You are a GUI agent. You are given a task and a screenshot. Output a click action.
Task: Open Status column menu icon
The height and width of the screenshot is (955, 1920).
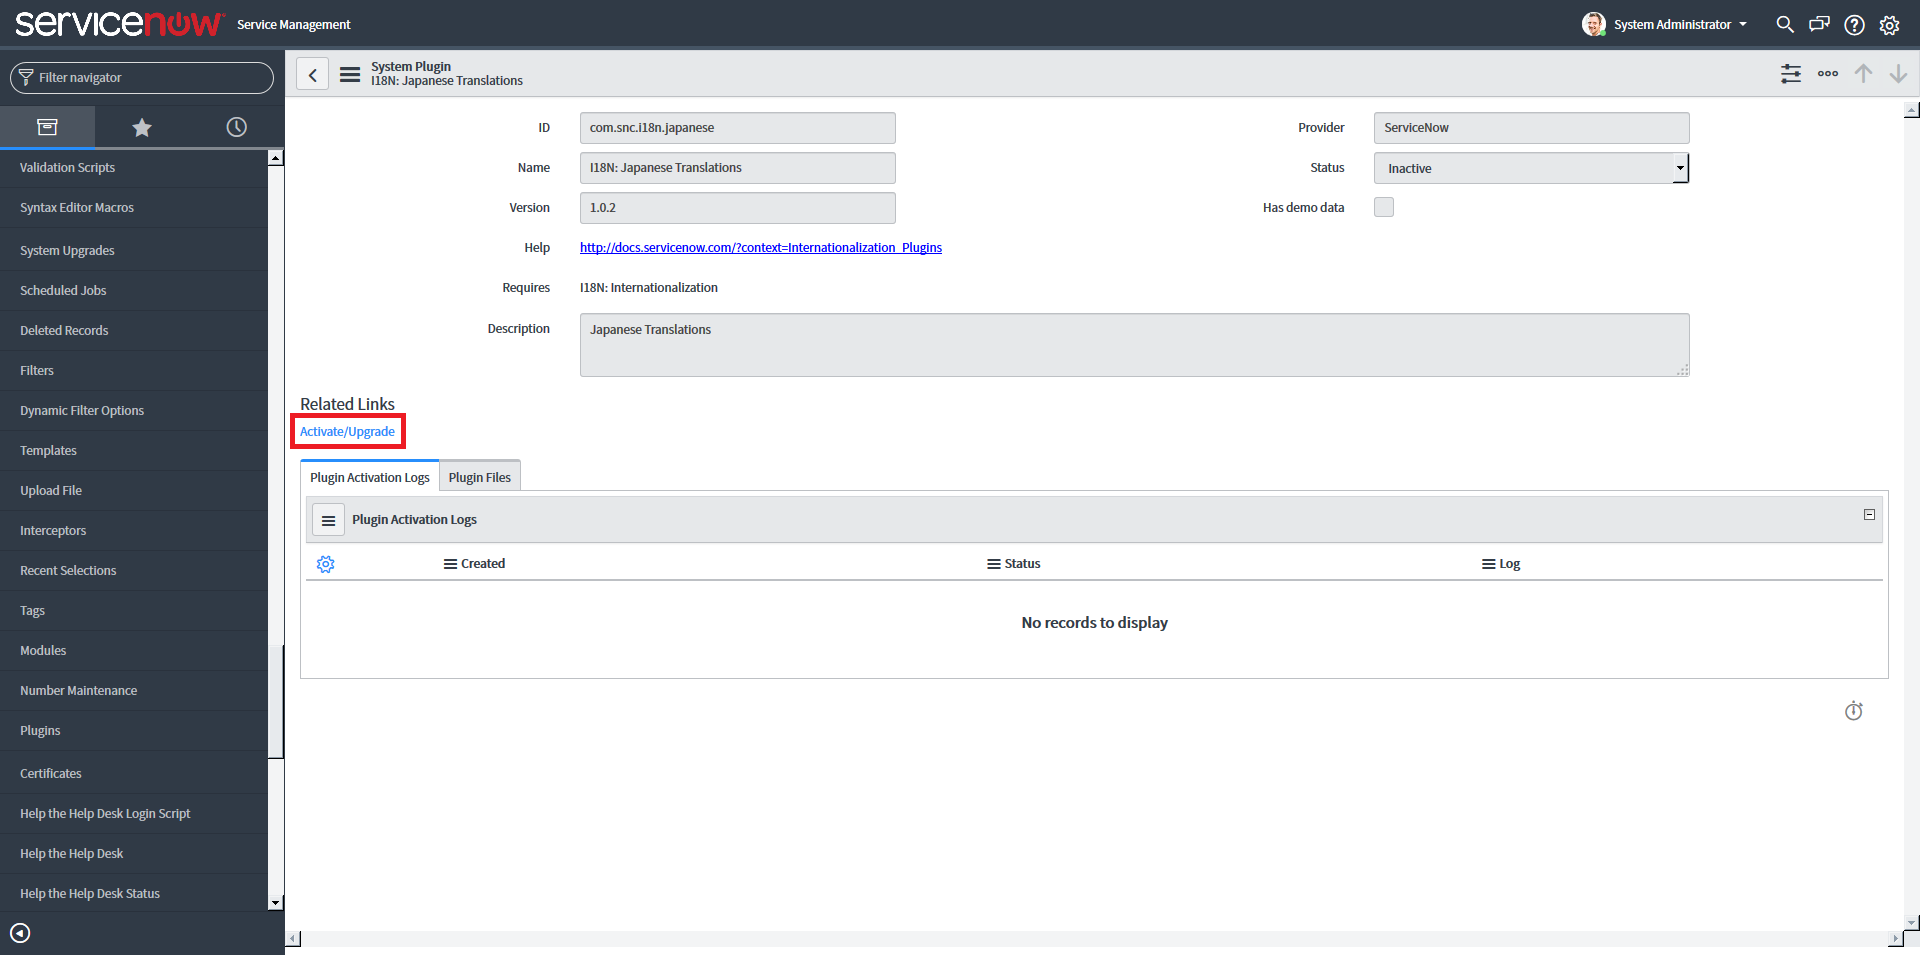point(994,564)
